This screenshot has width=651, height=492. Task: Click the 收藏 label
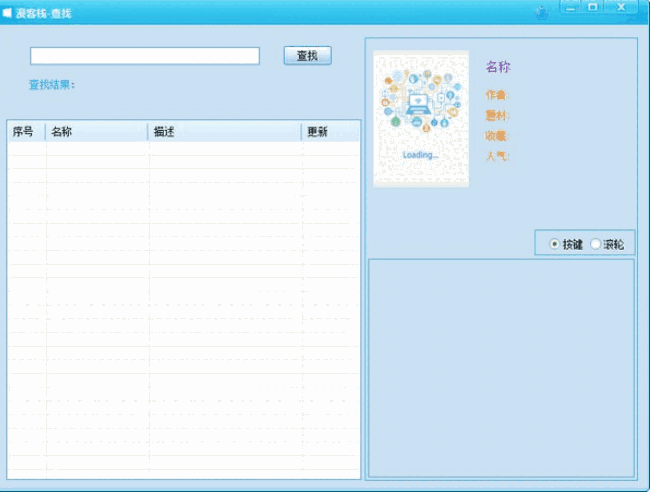coord(497,136)
